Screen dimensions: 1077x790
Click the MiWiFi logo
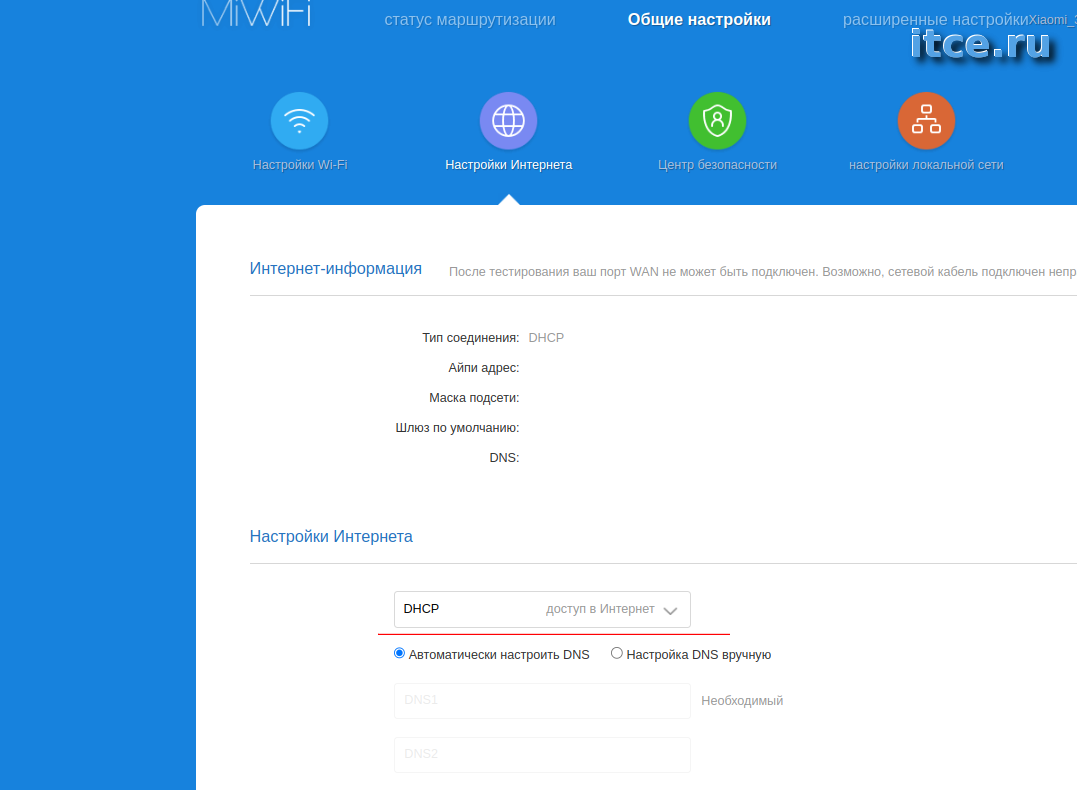click(256, 14)
